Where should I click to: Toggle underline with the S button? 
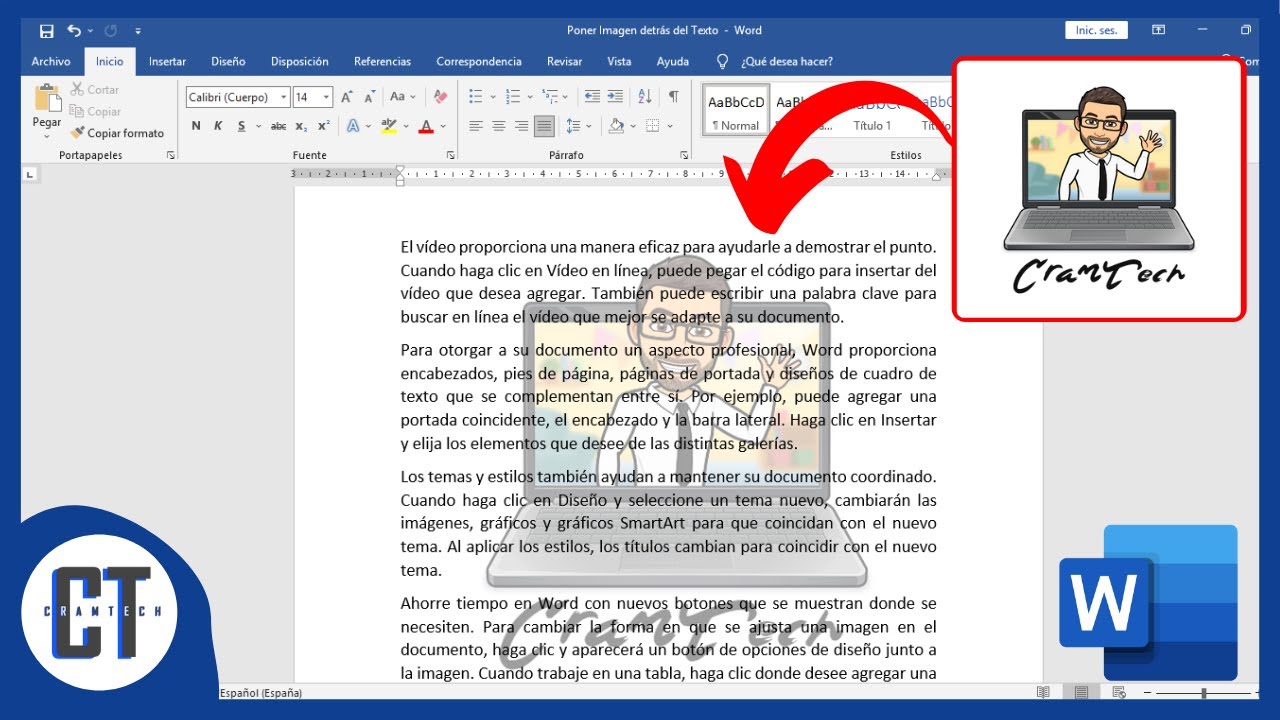pyautogui.click(x=242, y=126)
